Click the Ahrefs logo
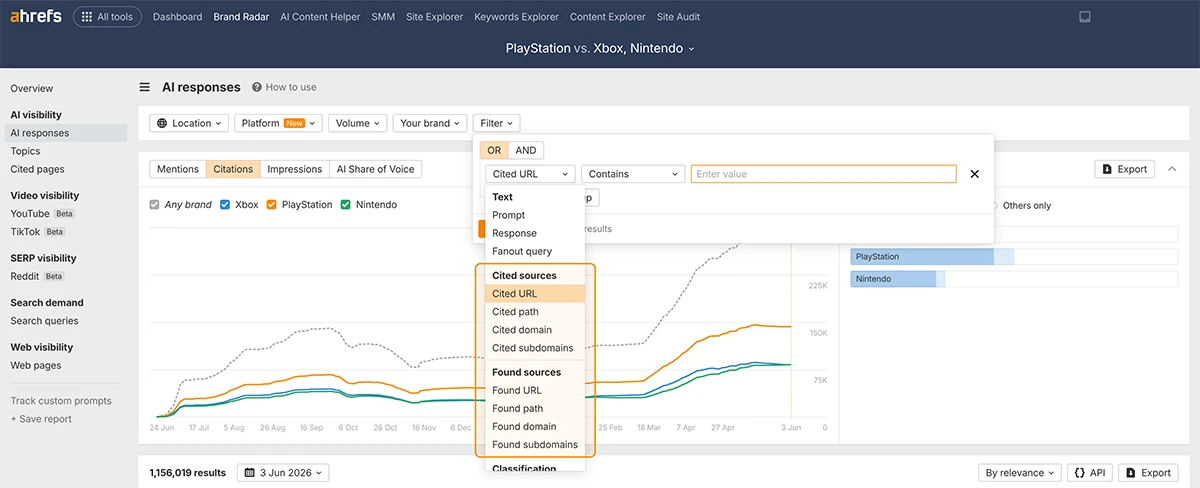The width and height of the screenshot is (1200, 488). click(x=34, y=17)
